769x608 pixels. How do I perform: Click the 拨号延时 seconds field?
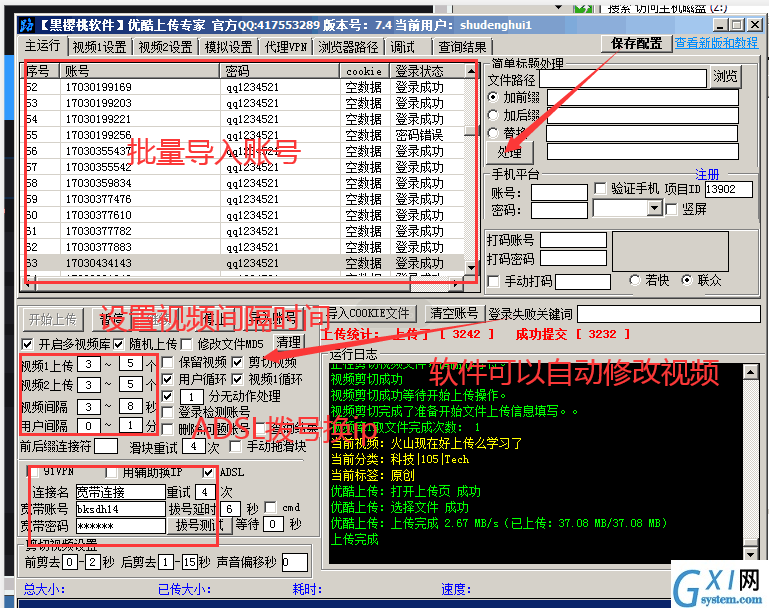231,508
